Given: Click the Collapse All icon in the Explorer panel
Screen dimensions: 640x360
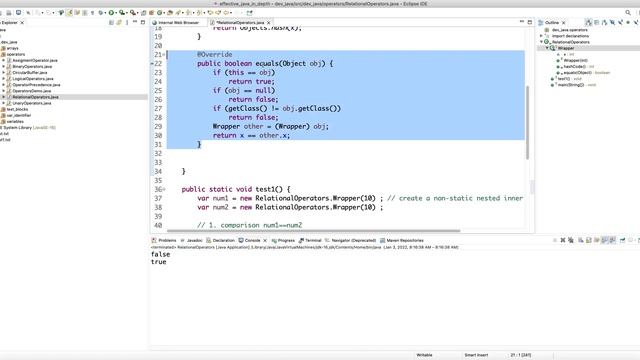Looking at the screenshot, I should point(111,22).
